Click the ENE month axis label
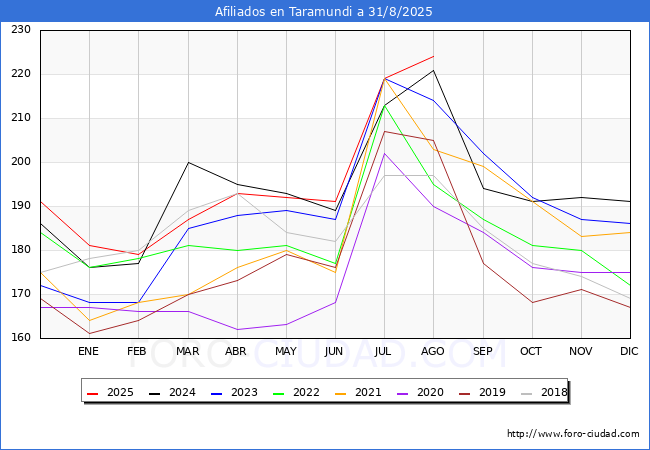 pos(89,351)
